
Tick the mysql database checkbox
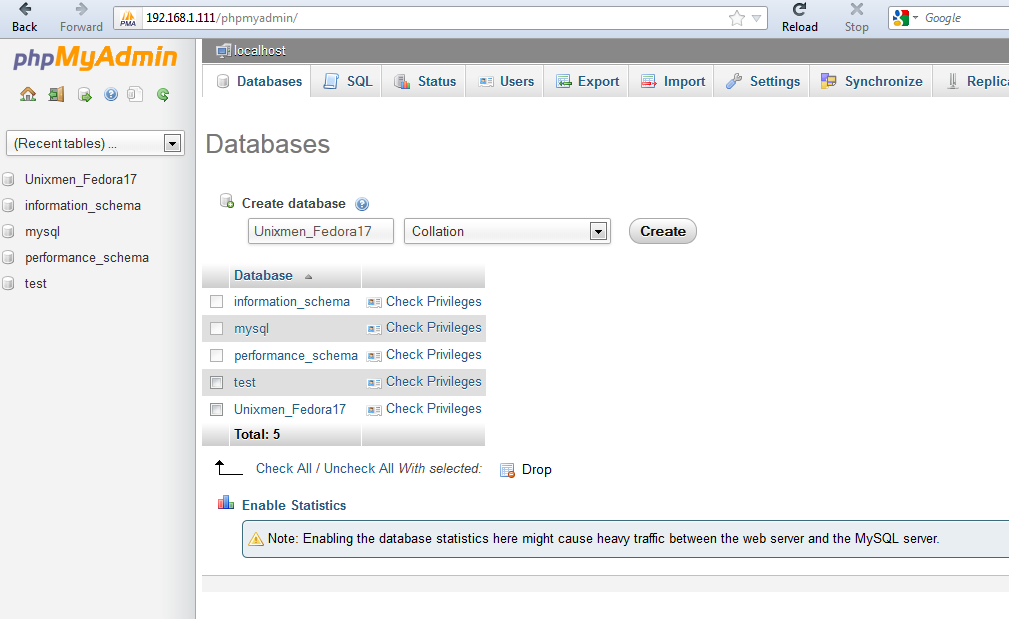(x=217, y=329)
